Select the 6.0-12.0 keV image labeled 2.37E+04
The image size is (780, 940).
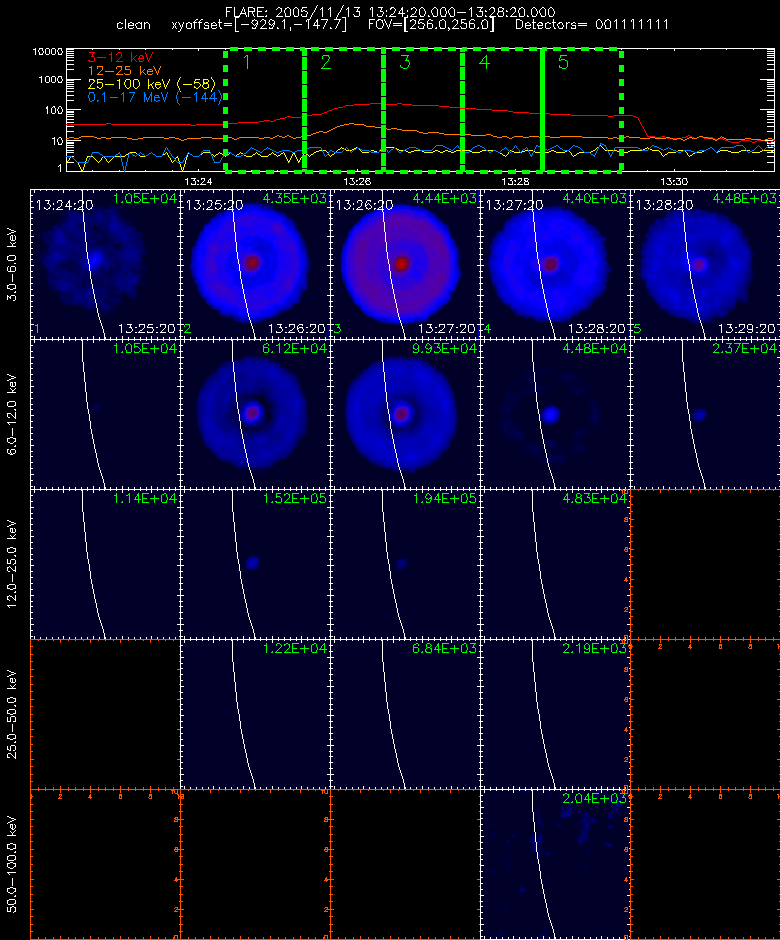[x=705, y=414]
